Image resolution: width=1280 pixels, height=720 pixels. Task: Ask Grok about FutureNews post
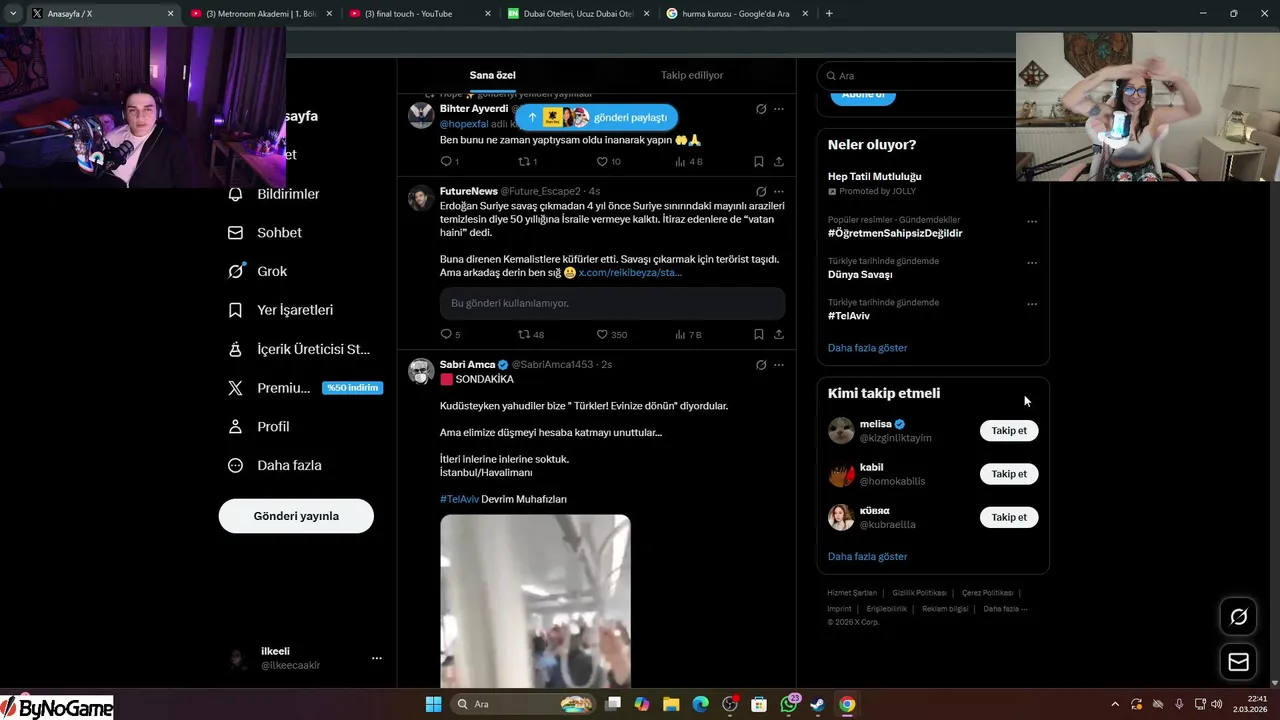tap(761, 191)
